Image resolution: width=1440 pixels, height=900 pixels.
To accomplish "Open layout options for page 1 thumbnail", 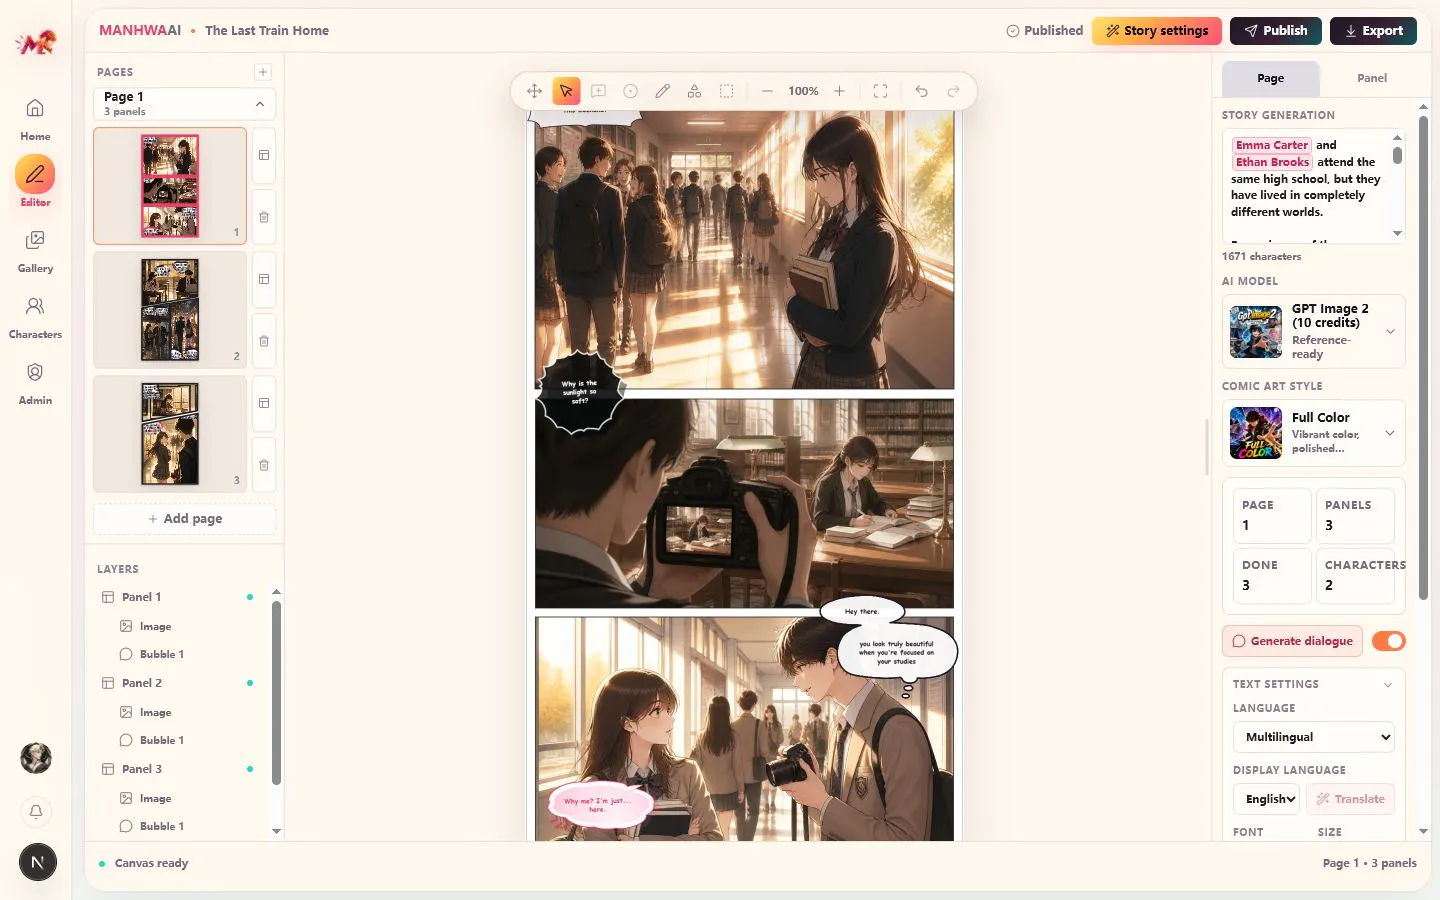I will point(264,155).
